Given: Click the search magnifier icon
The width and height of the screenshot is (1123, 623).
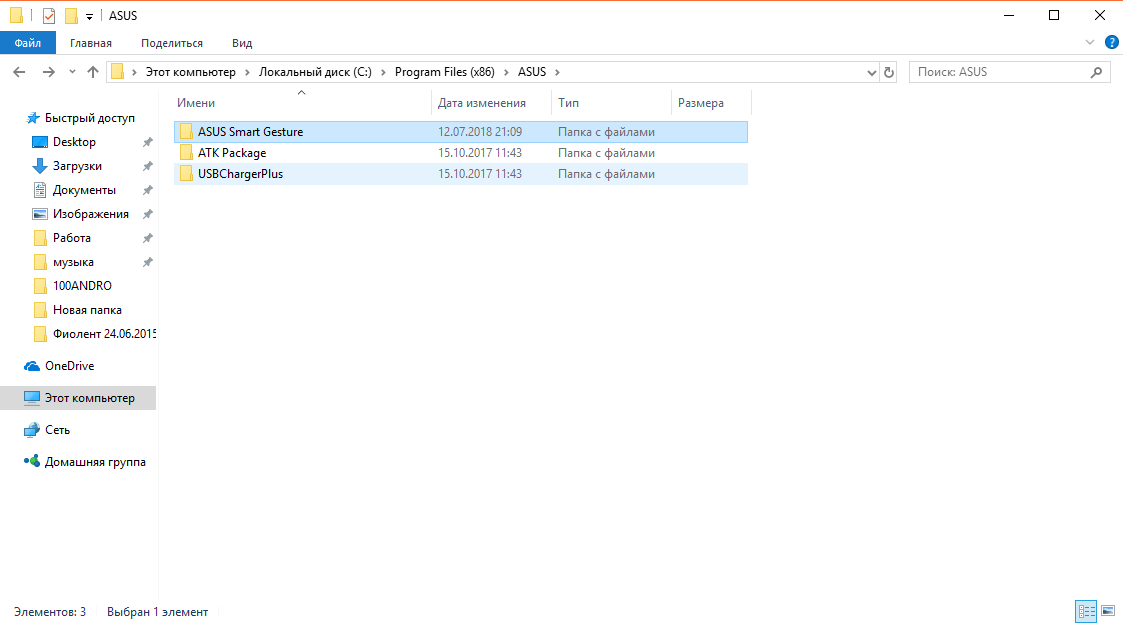Looking at the screenshot, I should tap(1097, 72).
